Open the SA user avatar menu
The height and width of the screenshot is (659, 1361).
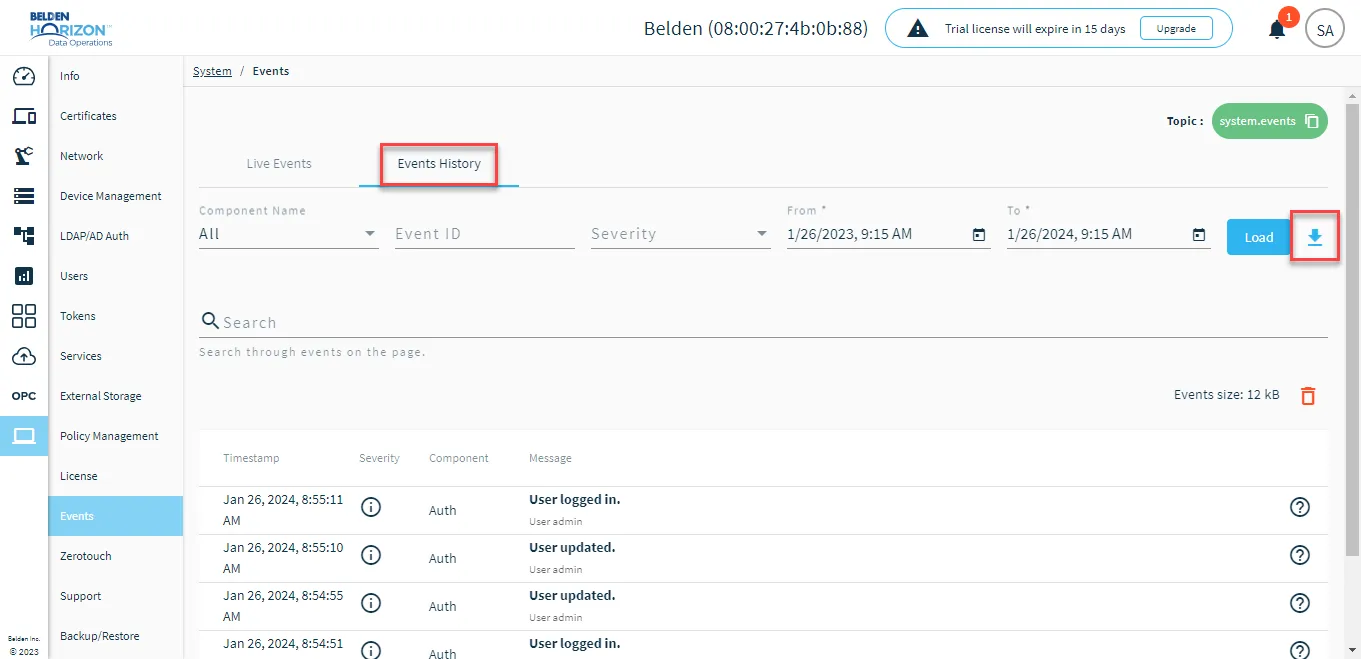[1325, 30]
